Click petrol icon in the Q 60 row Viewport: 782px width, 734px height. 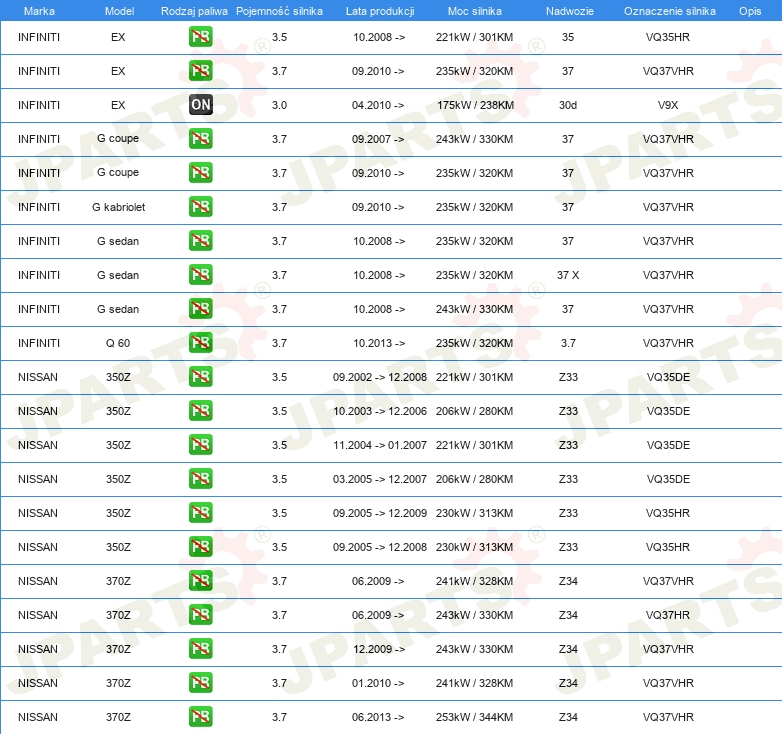pyautogui.click(x=201, y=343)
